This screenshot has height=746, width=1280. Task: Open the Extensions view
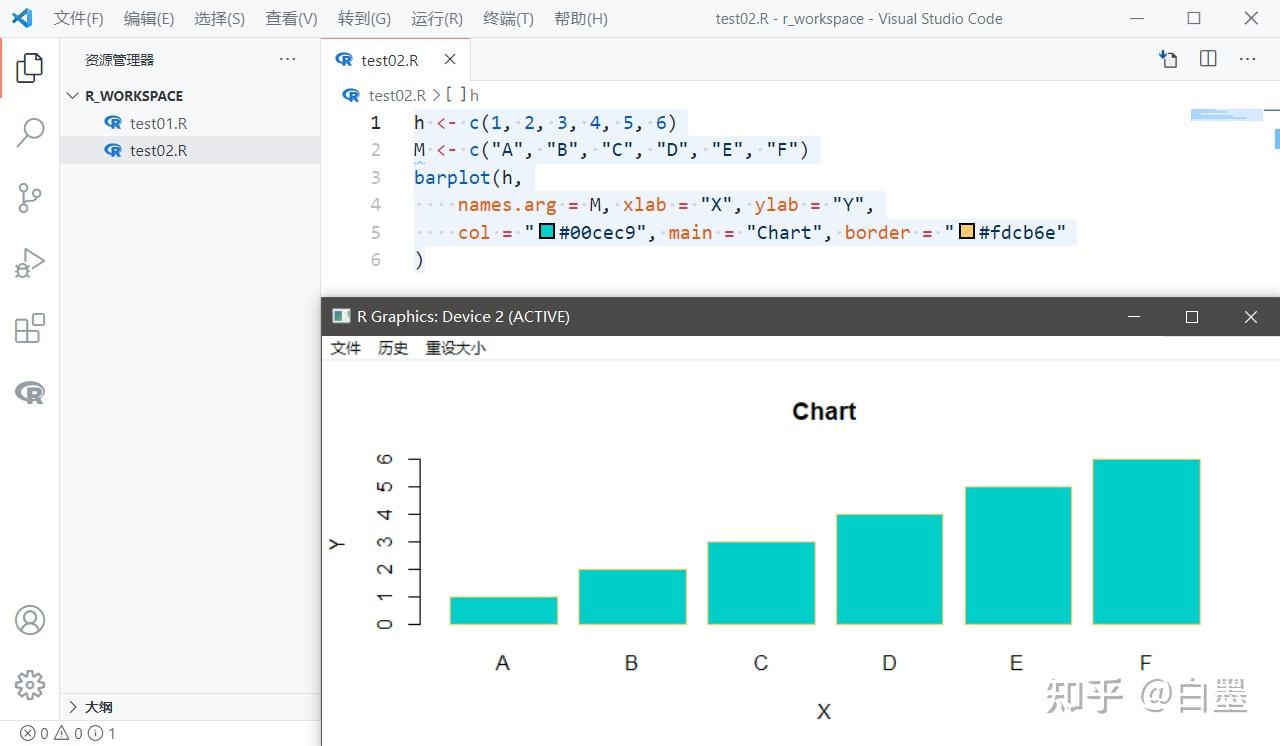tap(30, 328)
